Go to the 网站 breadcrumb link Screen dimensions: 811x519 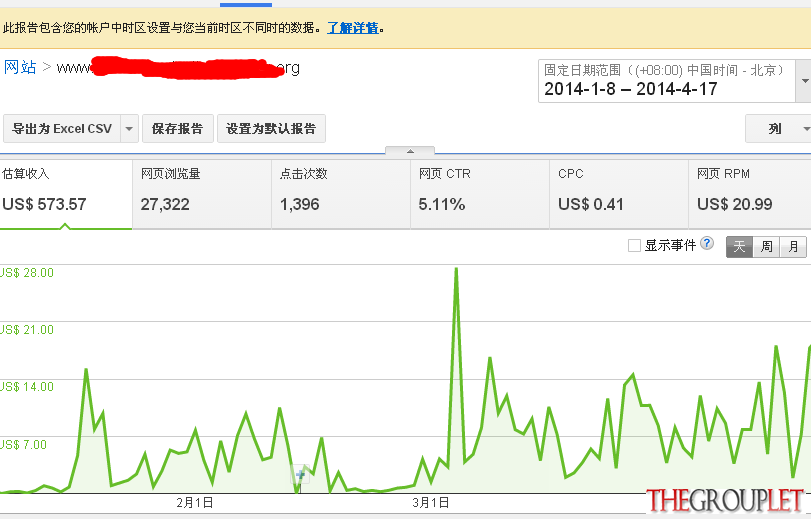20,67
